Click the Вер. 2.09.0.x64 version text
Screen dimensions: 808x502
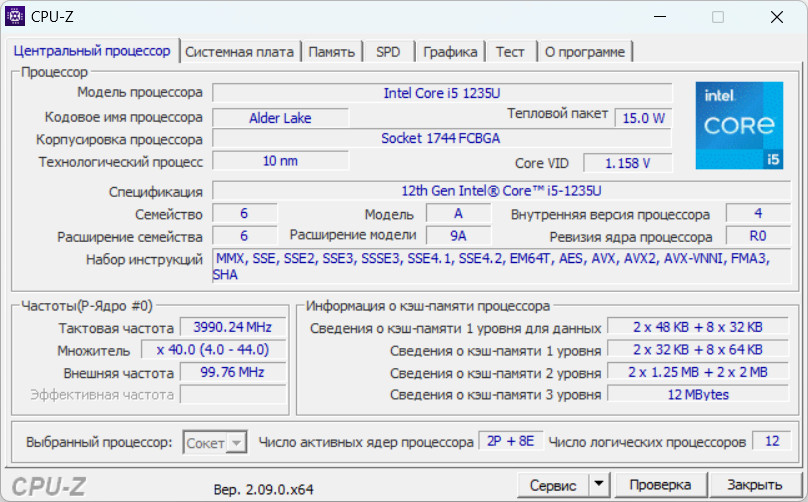pos(263,489)
